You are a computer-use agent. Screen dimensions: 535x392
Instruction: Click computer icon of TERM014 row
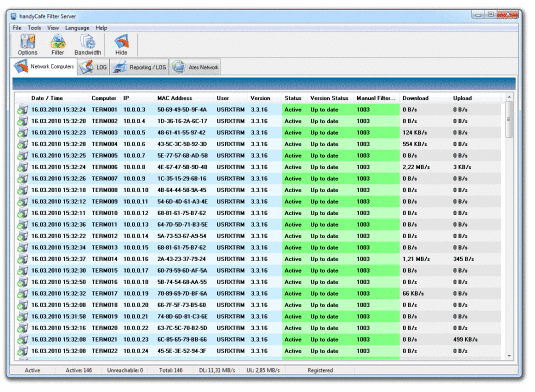(23, 259)
